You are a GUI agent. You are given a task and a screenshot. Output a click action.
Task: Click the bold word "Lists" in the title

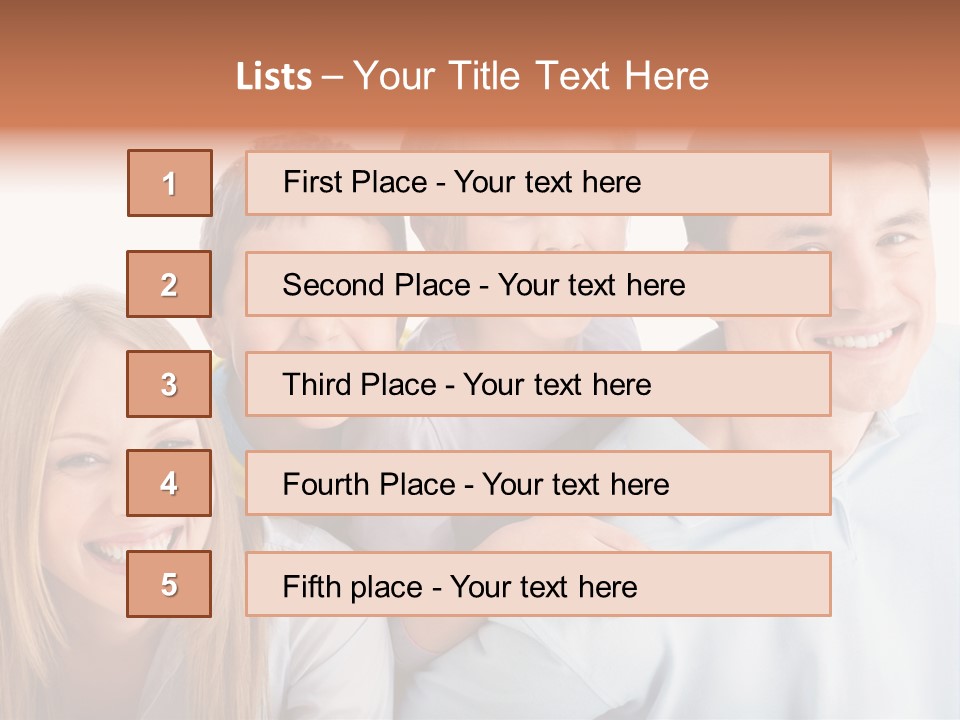(273, 76)
